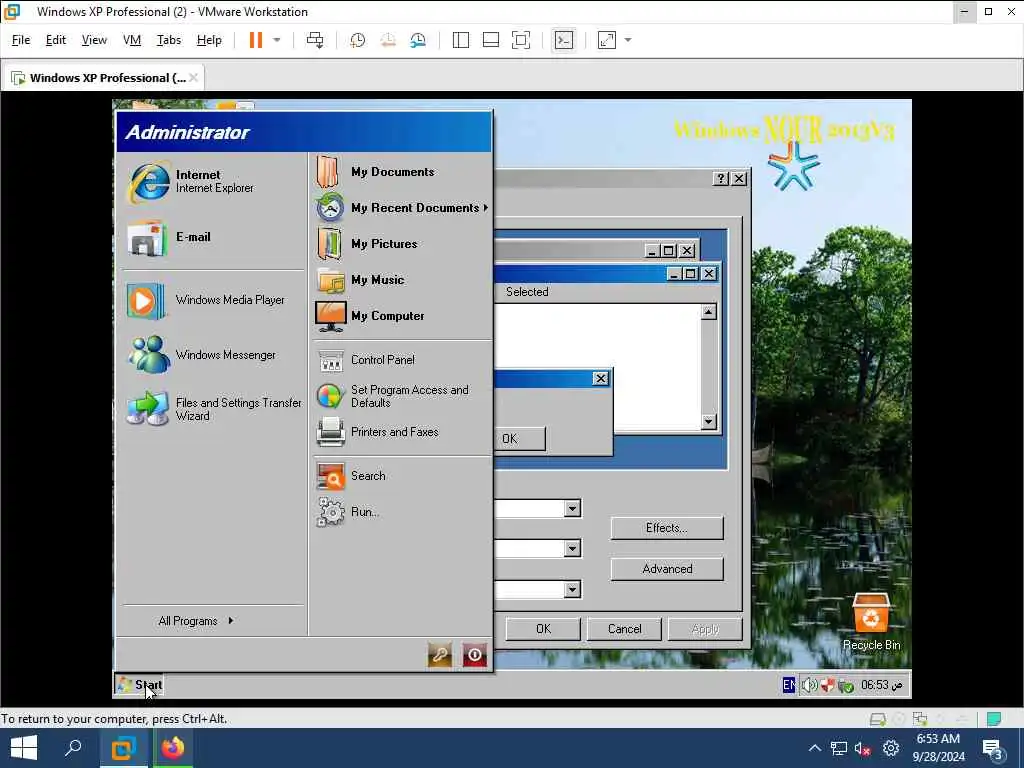Show hidden host tray icons
The image size is (1024, 768).
814,748
